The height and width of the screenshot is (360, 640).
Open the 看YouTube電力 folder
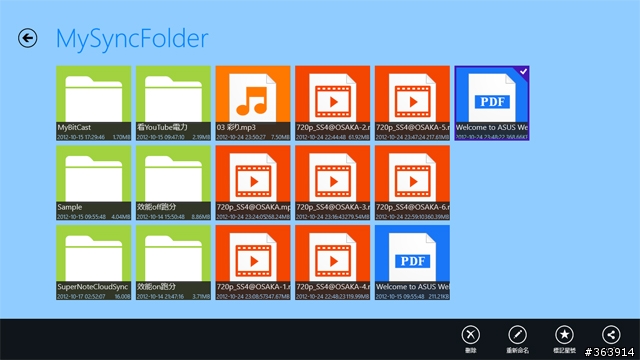pyautogui.click(x=173, y=103)
